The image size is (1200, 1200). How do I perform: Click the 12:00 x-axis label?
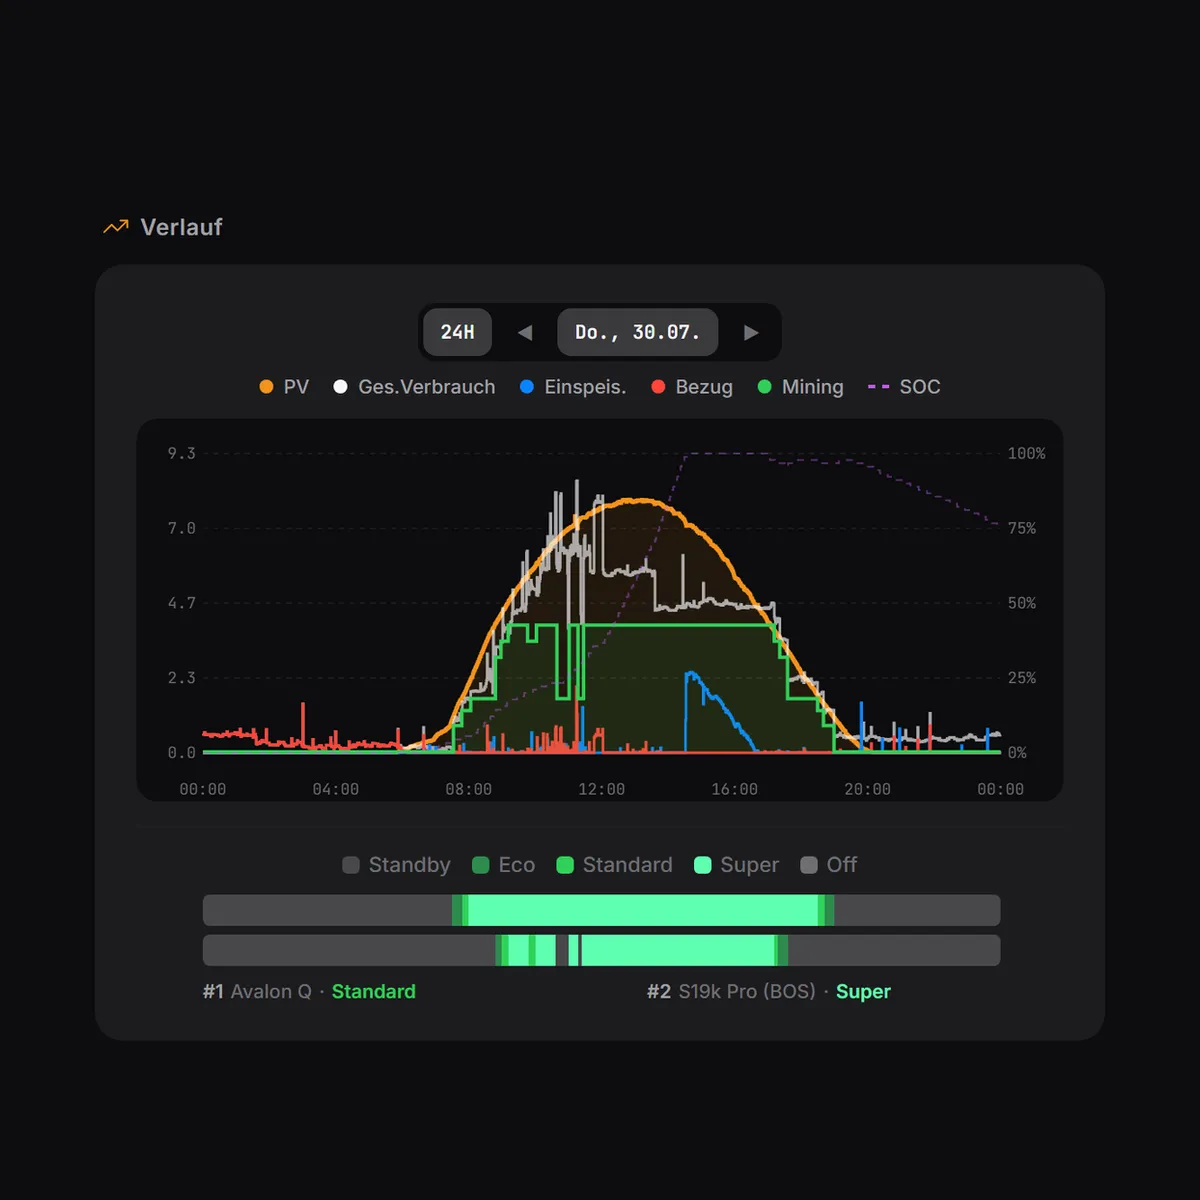point(601,789)
